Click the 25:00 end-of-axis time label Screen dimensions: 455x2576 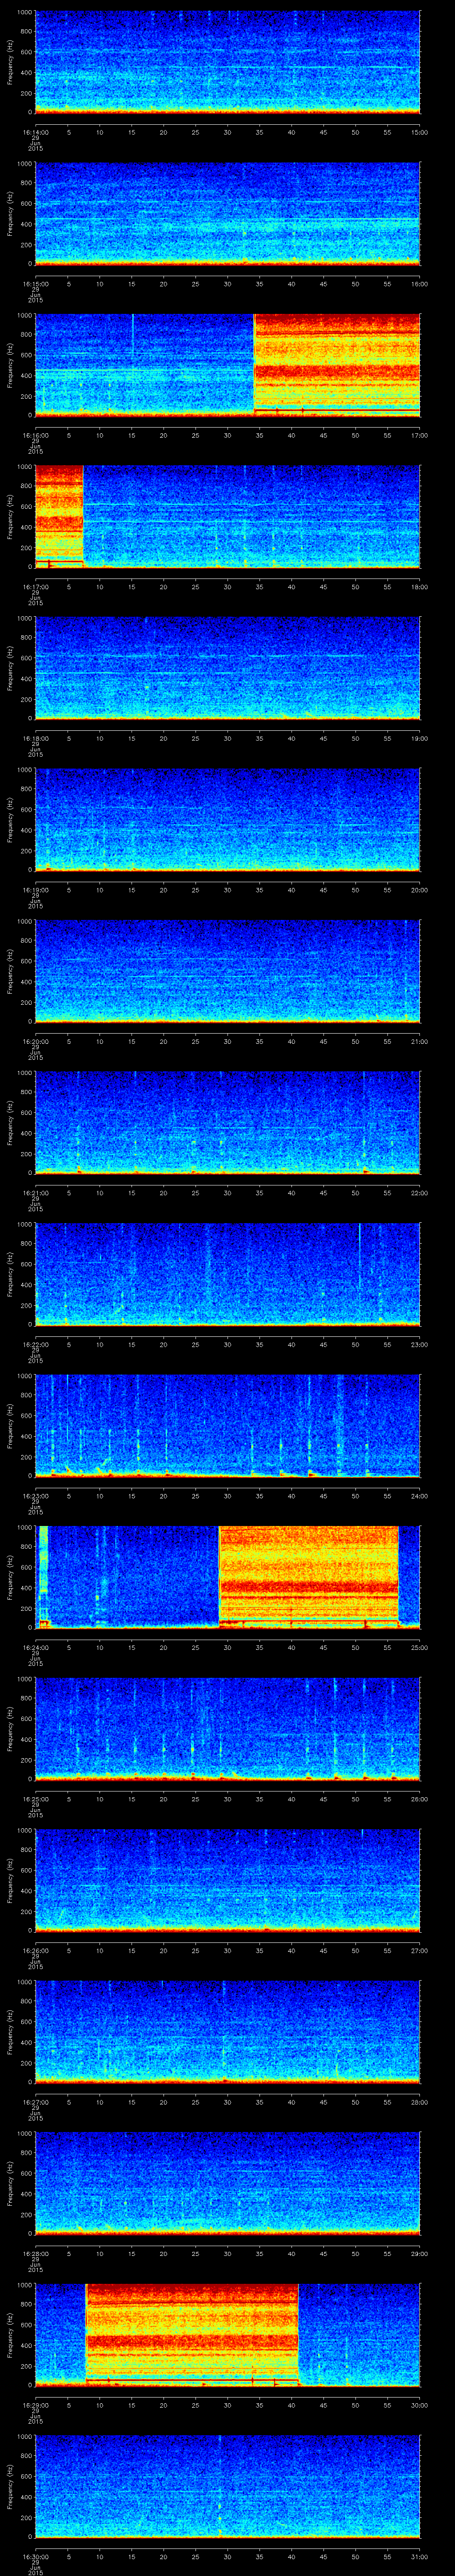pos(420,1647)
